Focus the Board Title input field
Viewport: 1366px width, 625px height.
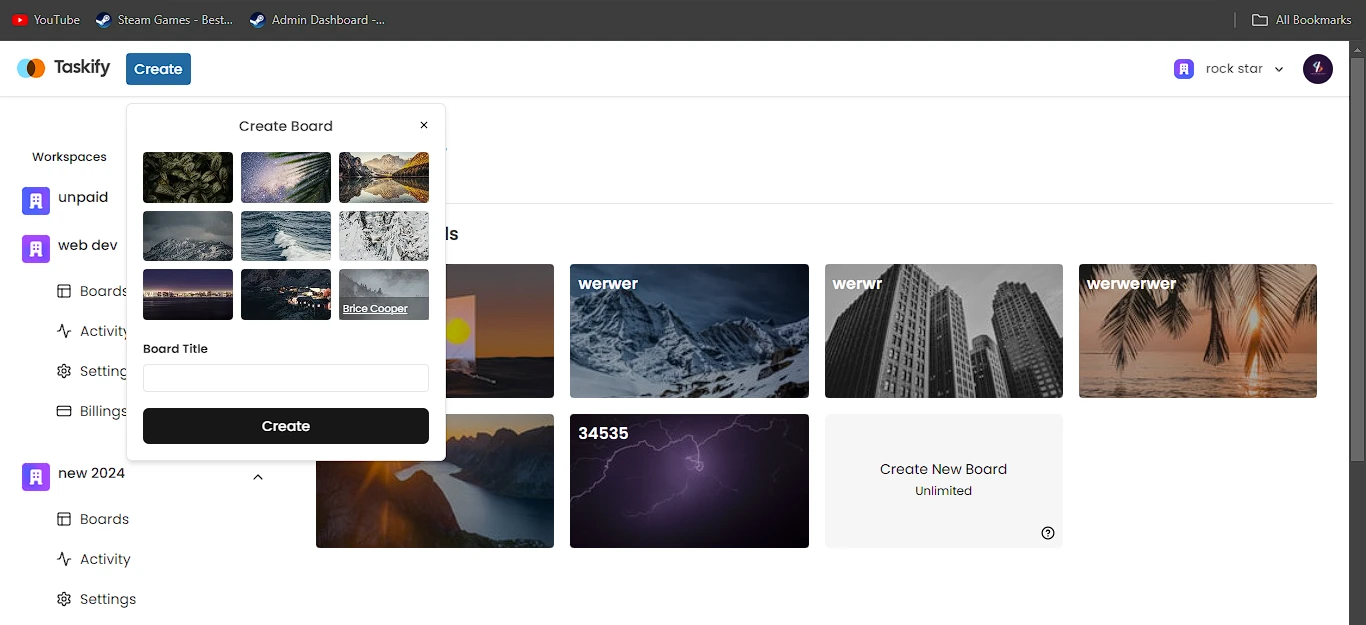tap(286, 378)
